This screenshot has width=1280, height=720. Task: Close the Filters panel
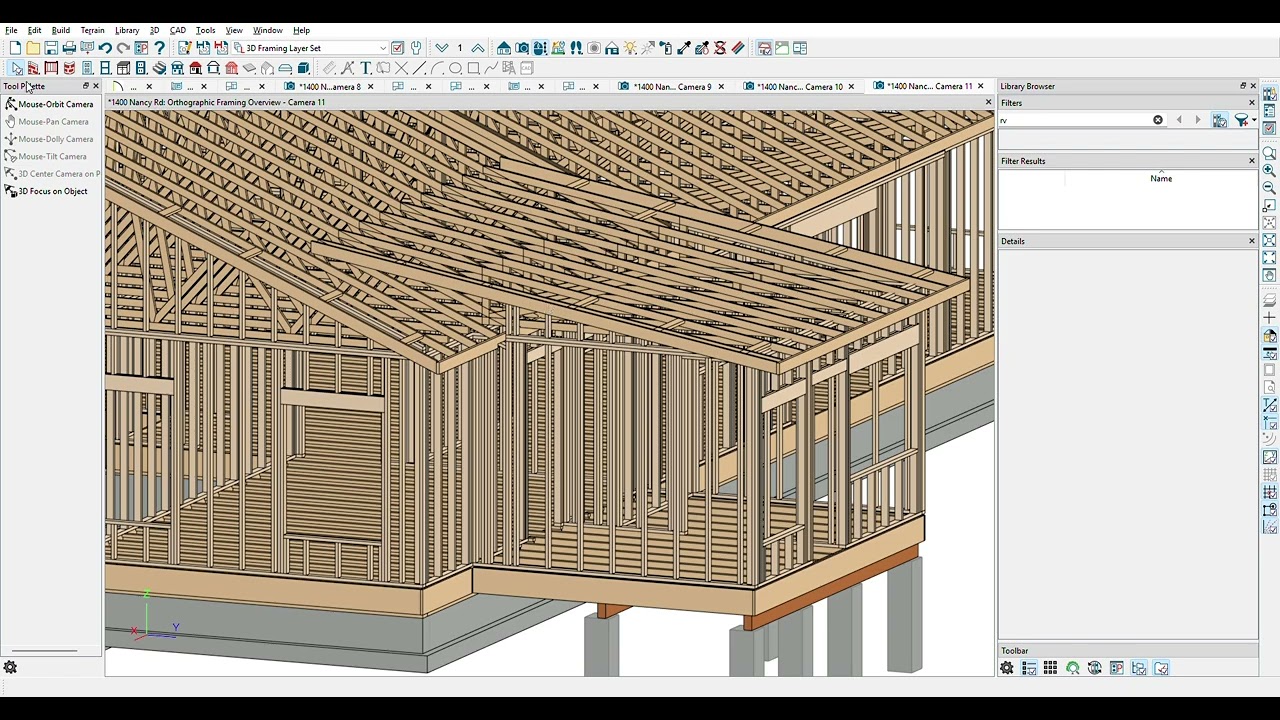coord(1252,103)
